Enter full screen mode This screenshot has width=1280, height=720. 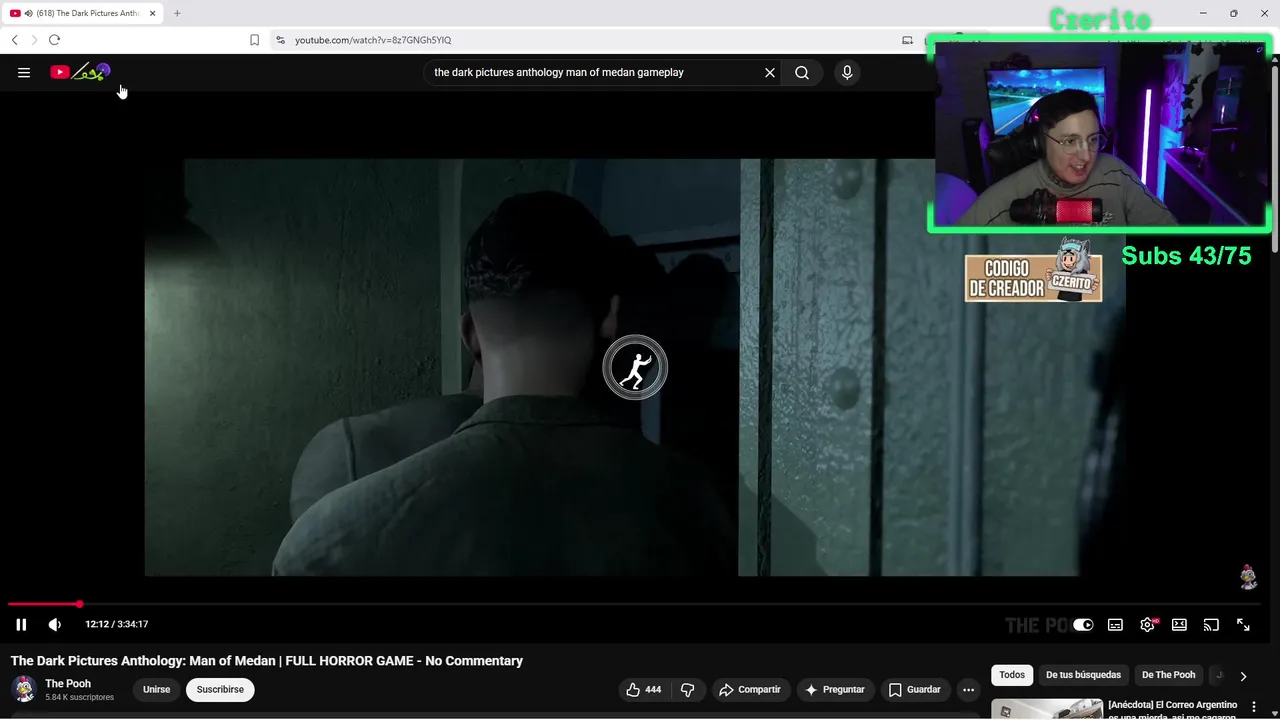[1243, 625]
